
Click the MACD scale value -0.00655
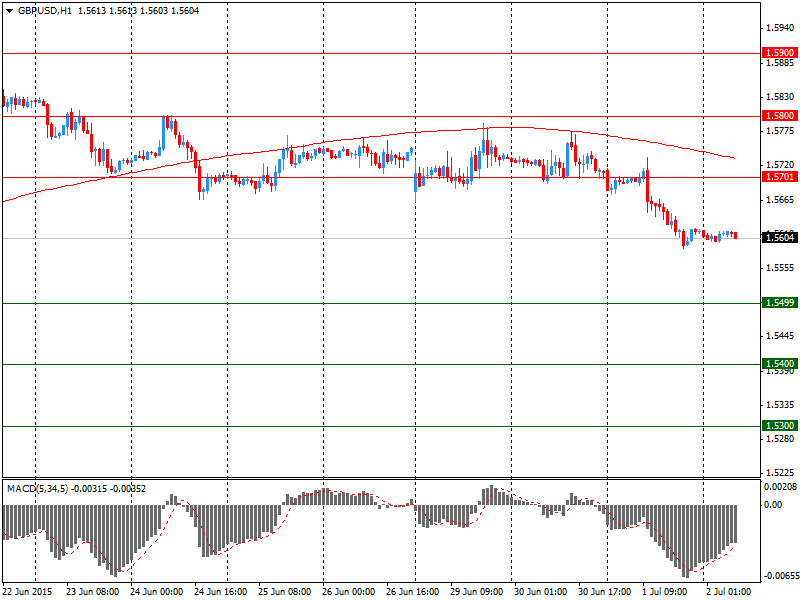click(x=780, y=576)
